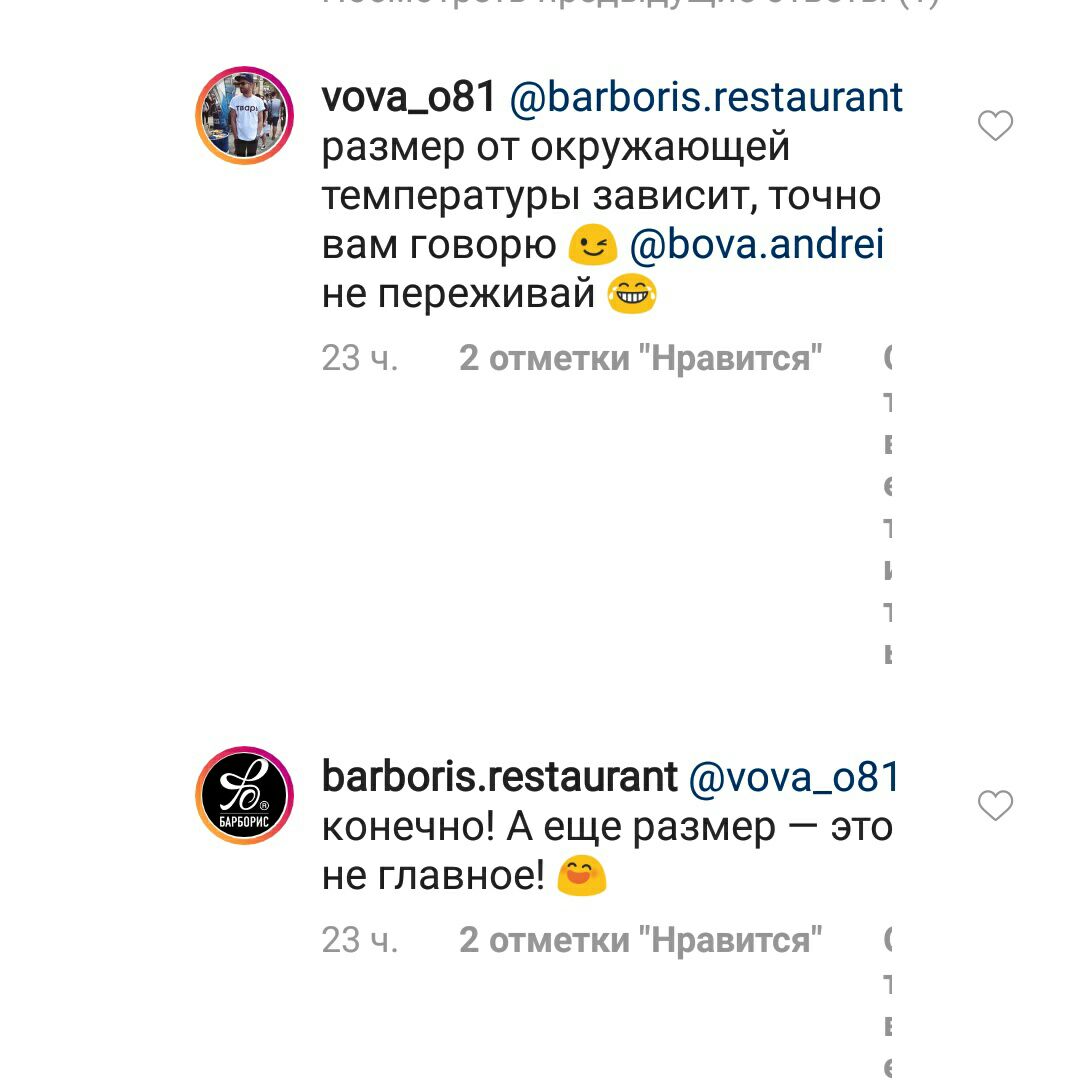Open the Барборис logo avatar
The width and height of the screenshot is (1080, 1080).
[x=245, y=795]
